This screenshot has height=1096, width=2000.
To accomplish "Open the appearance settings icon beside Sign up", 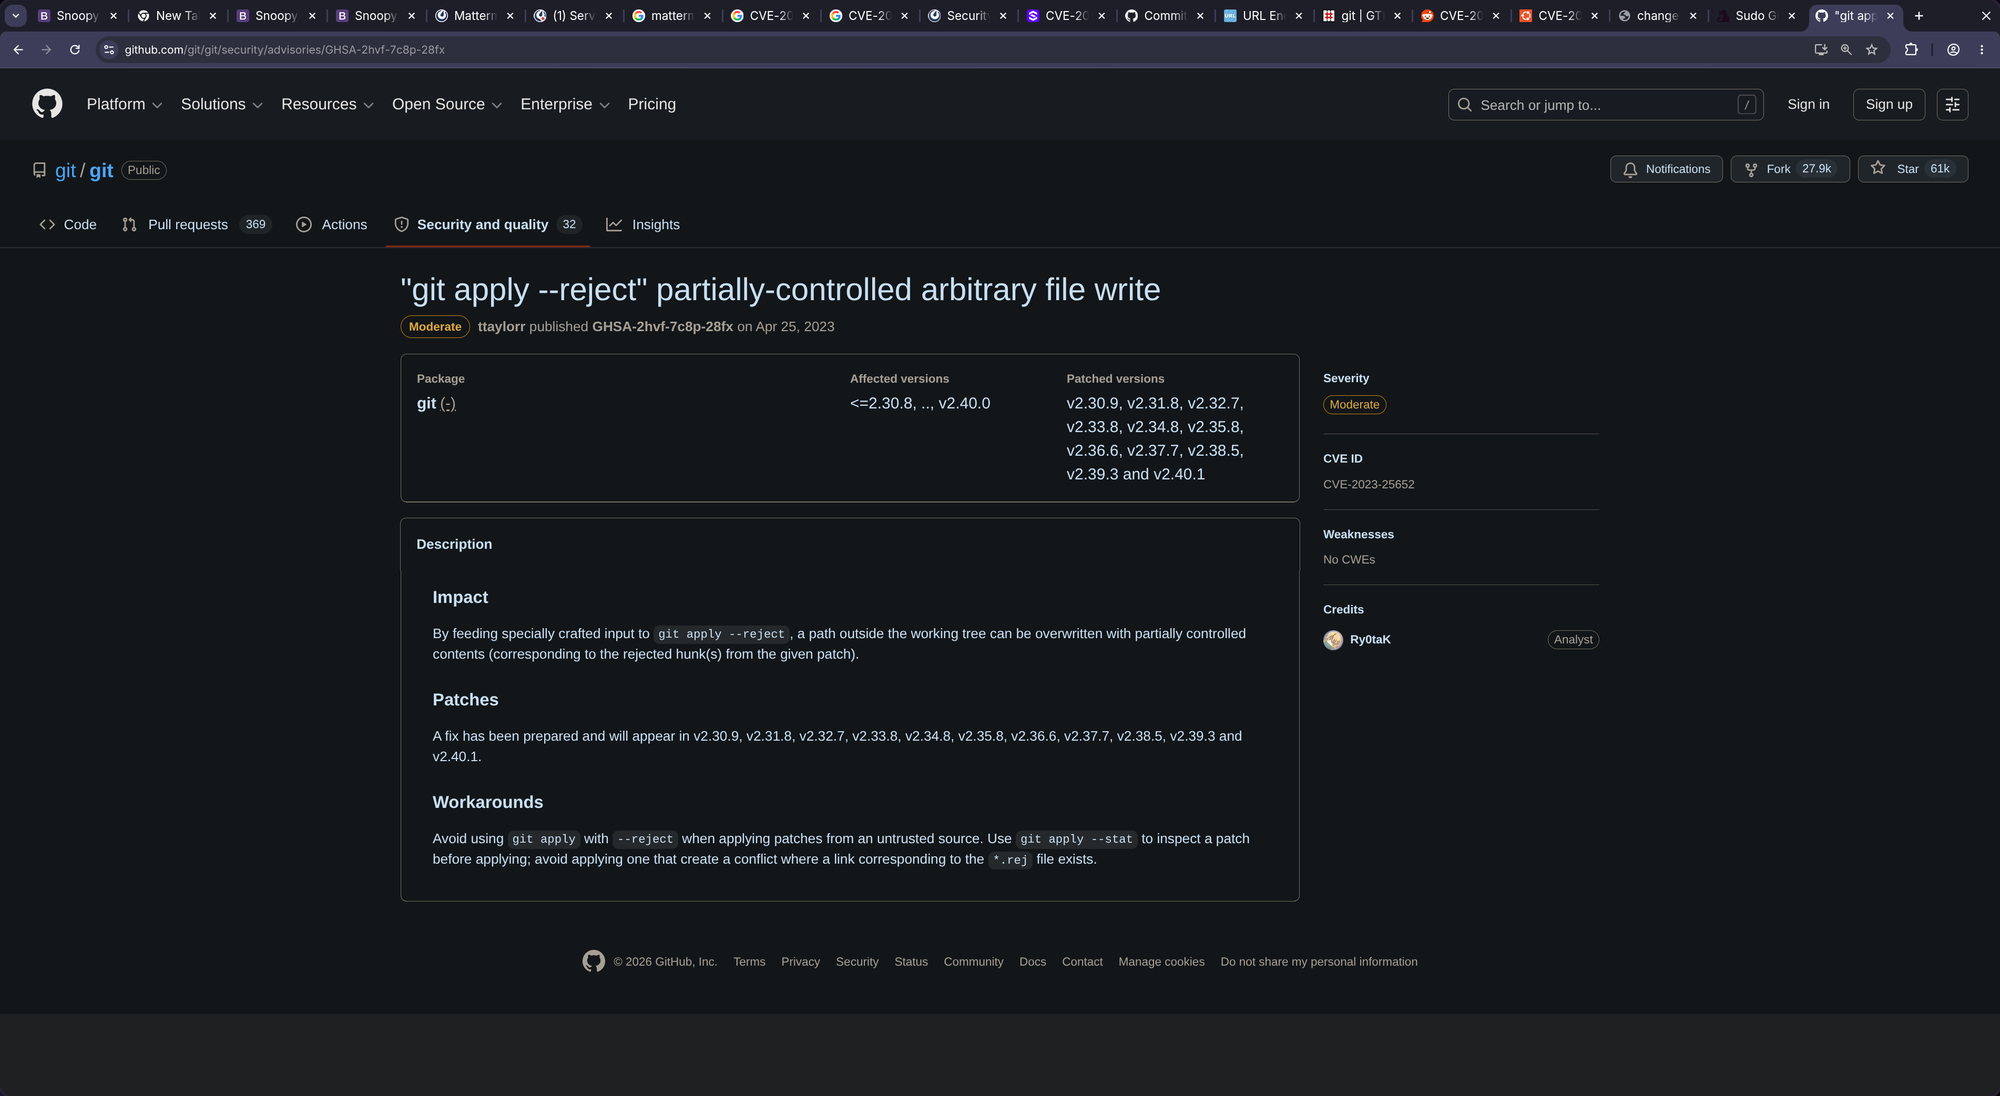I will (x=1952, y=104).
